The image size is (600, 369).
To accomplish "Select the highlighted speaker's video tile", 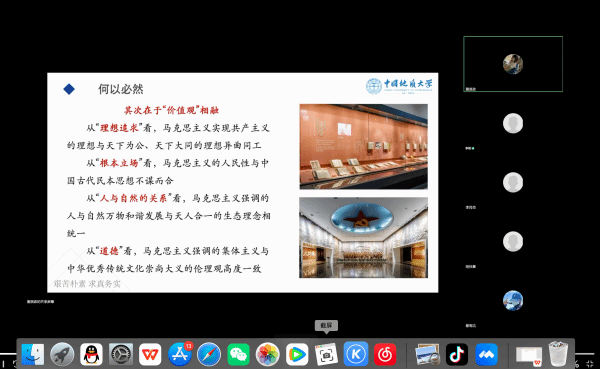I will click(x=513, y=64).
